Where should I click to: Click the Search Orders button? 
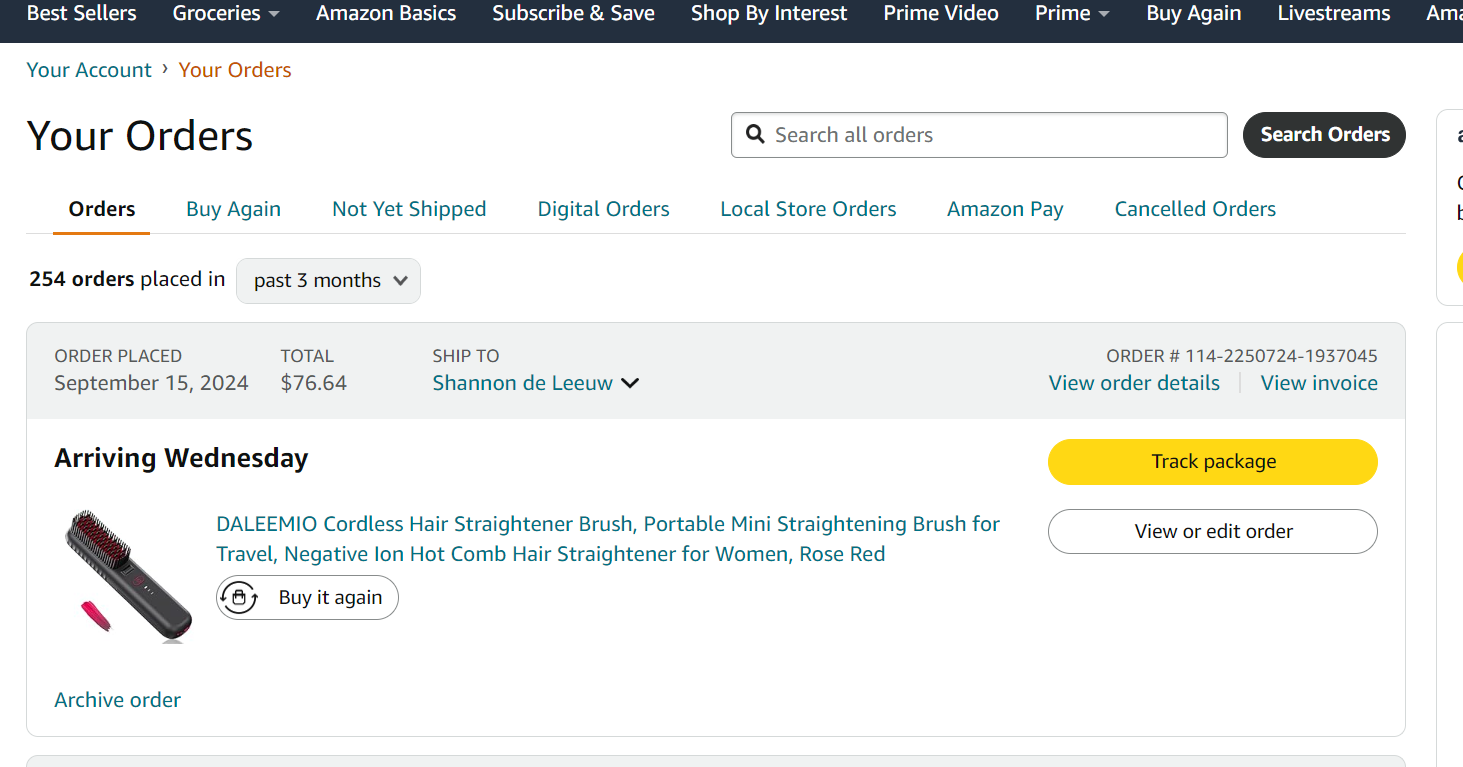(1324, 135)
